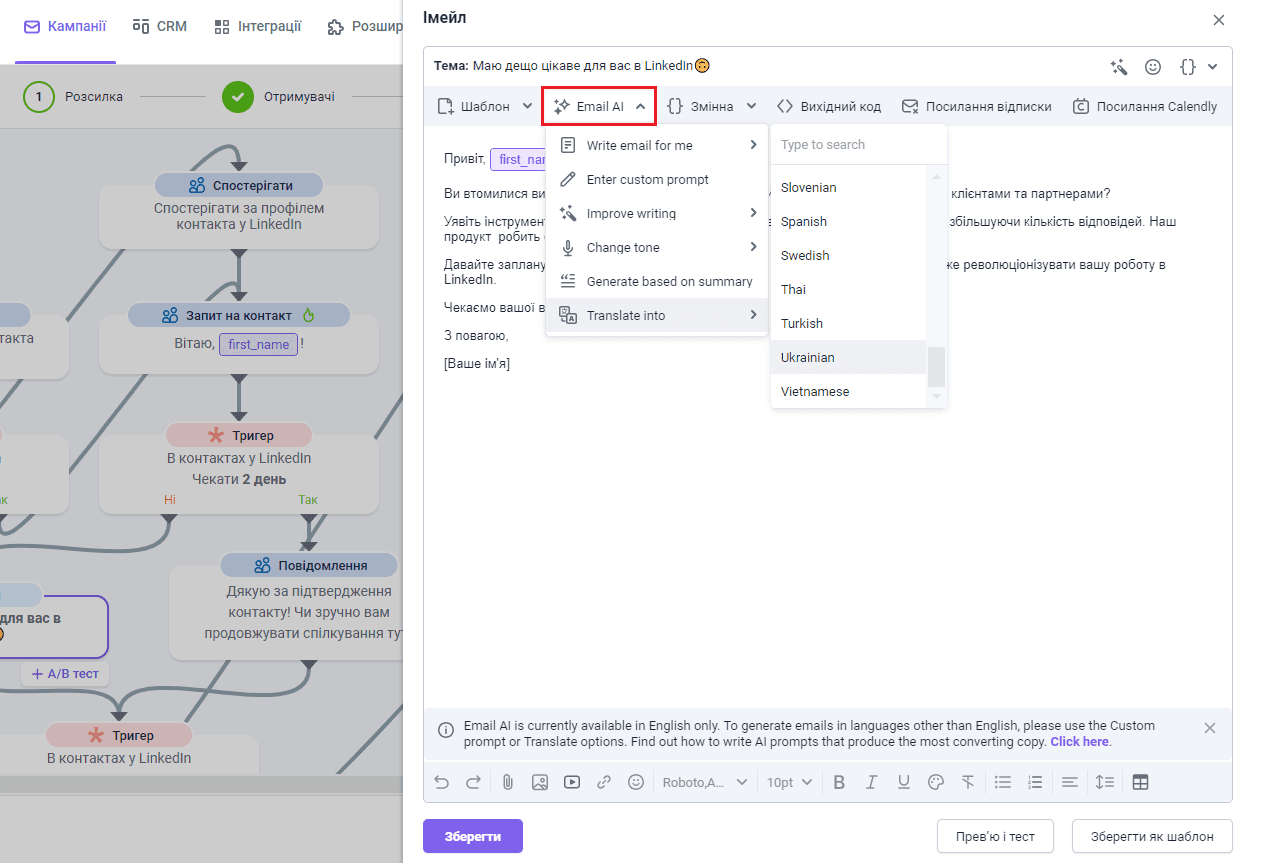Insert a table into the email
This screenshot has height=863, width=1261.
1140,782
